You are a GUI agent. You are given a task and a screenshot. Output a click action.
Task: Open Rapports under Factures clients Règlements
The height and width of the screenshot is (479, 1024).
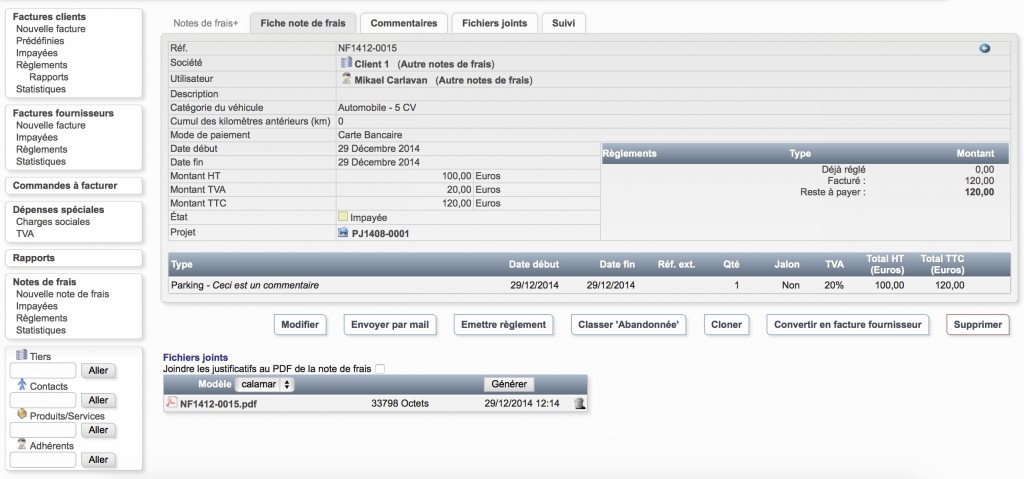pos(49,77)
